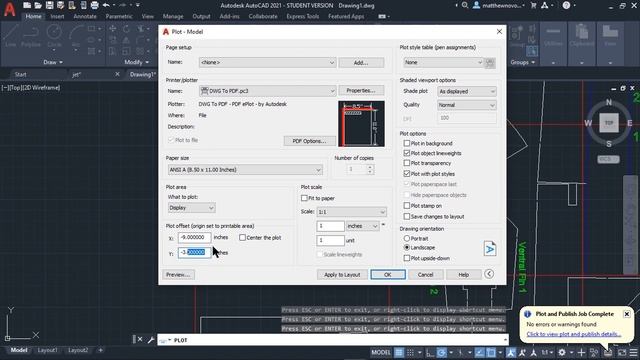Open the workspace switching gear icon
Viewport: 640px width, 360px height.
(562, 353)
